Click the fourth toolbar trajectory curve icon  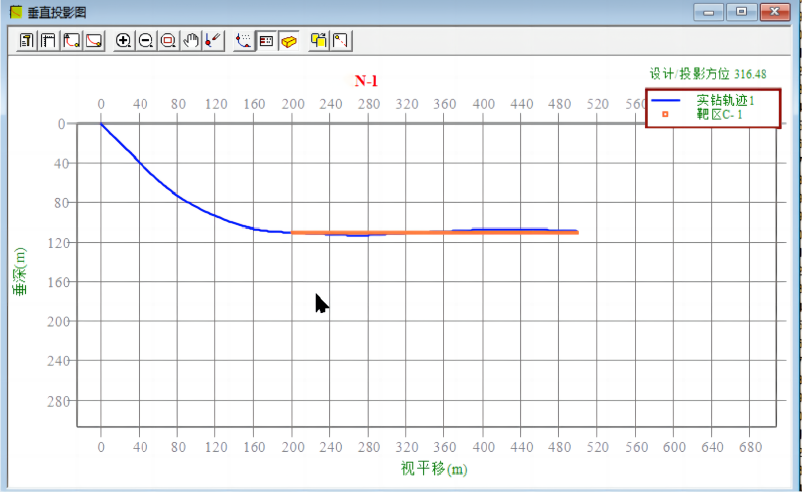(x=93, y=41)
